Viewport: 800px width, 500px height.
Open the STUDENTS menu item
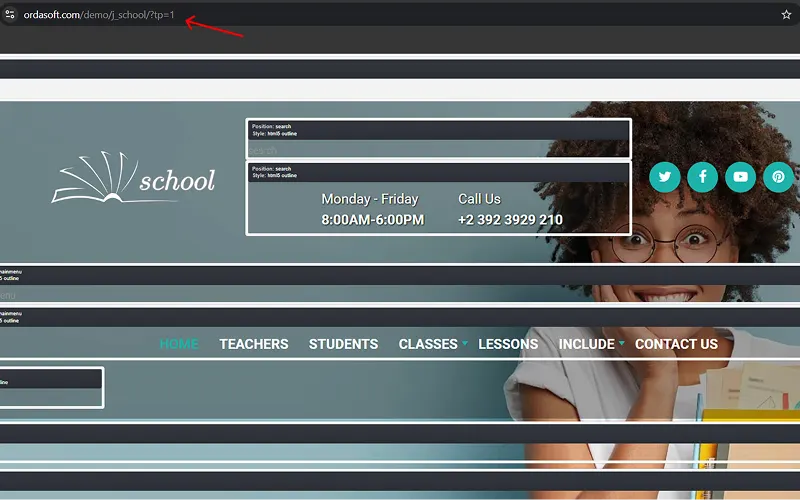pos(343,344)
